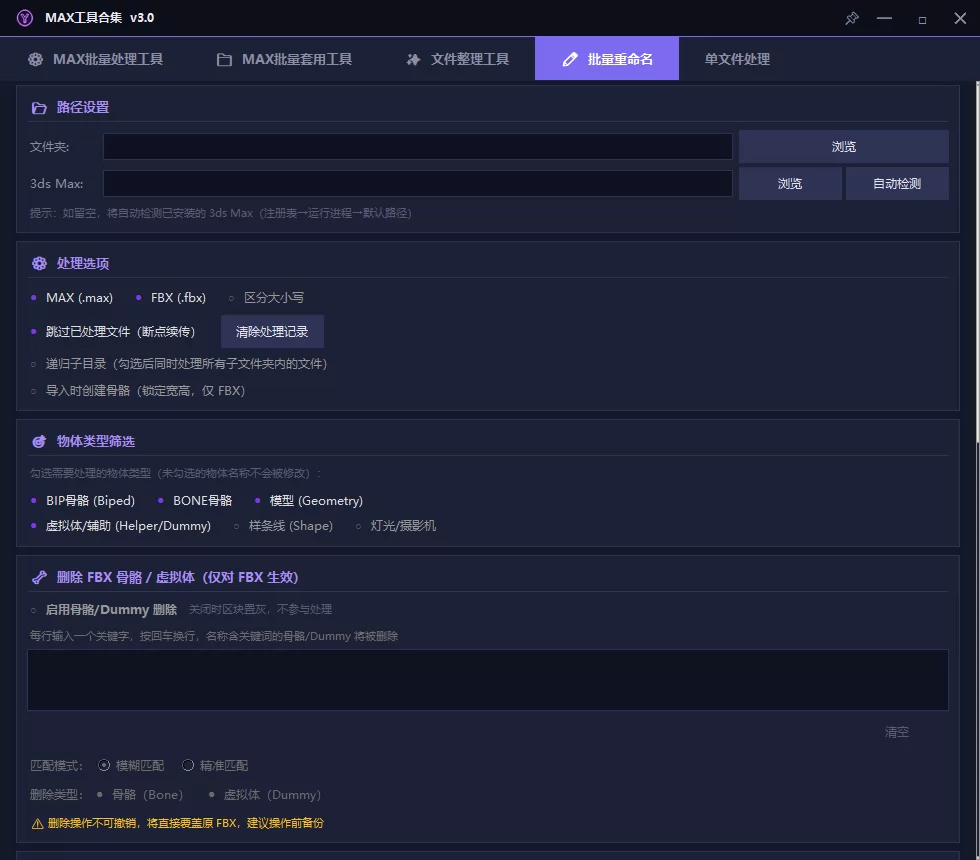Viewport: 980px width, 860px height.
Task: Toggle 骨骼 (Bone) delete type
Action: point(140,795)
